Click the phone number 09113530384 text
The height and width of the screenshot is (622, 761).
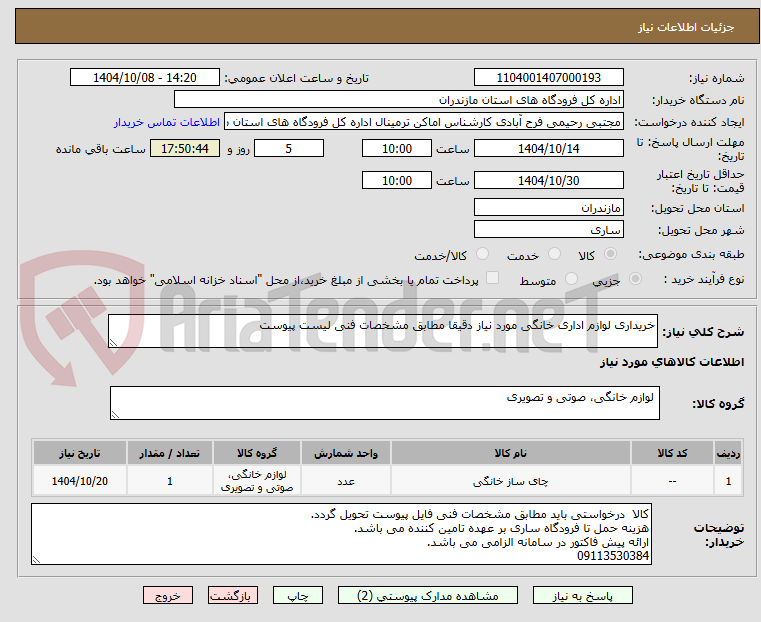613,556
